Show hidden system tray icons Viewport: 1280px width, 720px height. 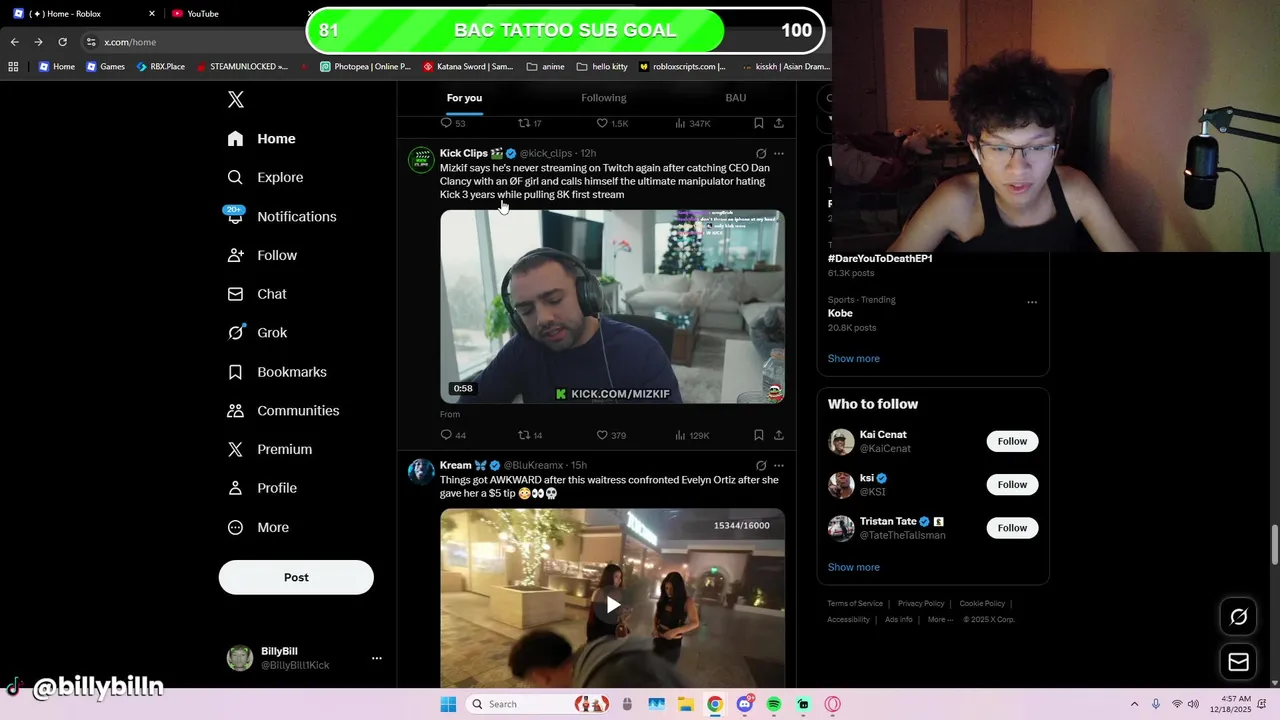[x=1134, y=704]
